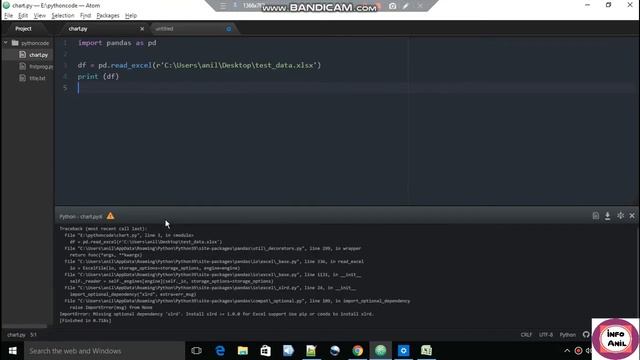The image size is (640, 360).
Task: Open Task View on the taskbar
Action: click(196, 351)
